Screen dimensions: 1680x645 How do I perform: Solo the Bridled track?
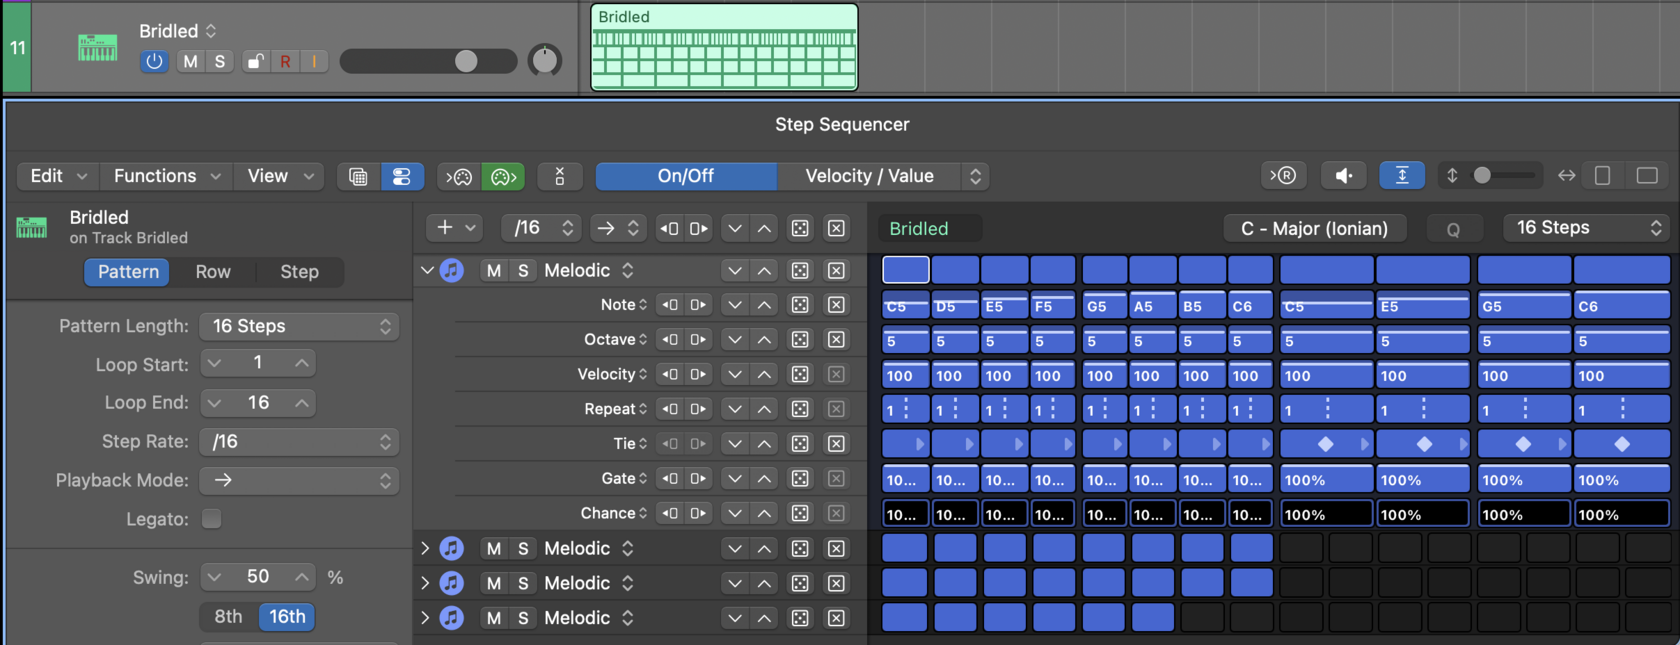tap(220, 61)
